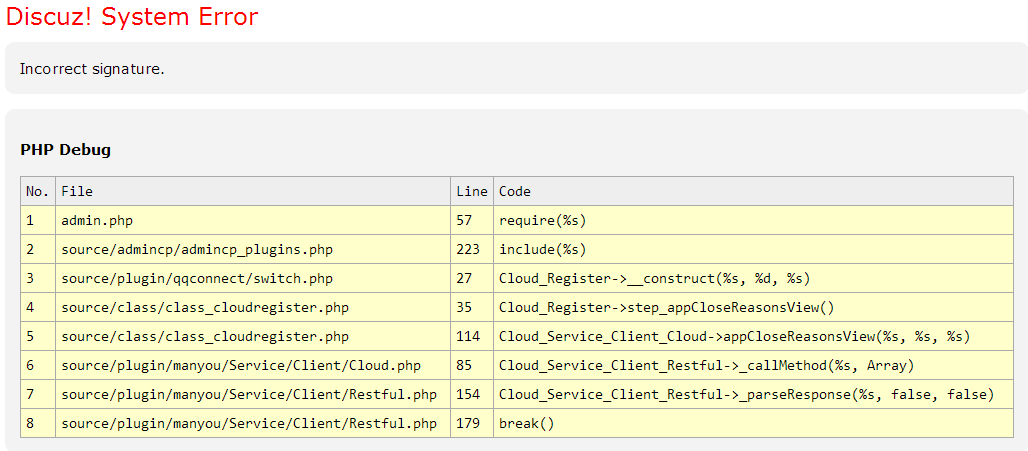The image size is (1028, 451).
Task: Click the step_appCloseReasonsView() code cell
Action: tap(666, 307)
